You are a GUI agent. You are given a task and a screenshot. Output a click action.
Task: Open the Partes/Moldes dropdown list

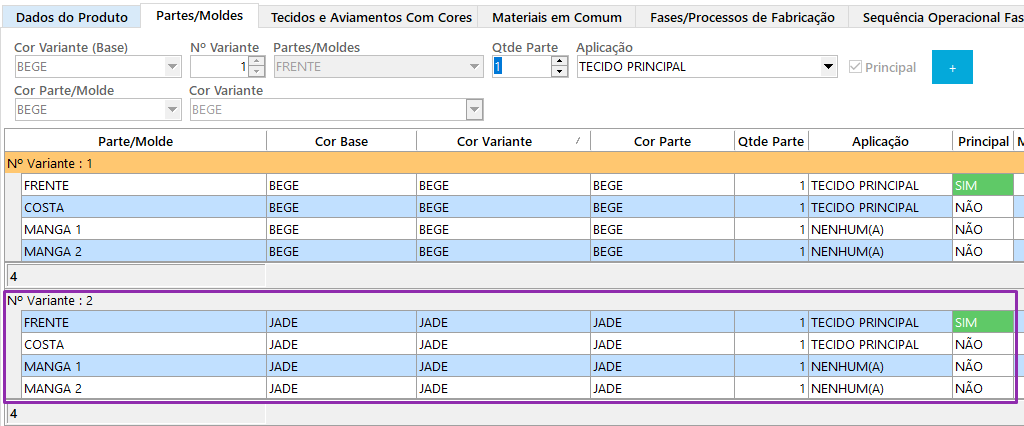474,67
